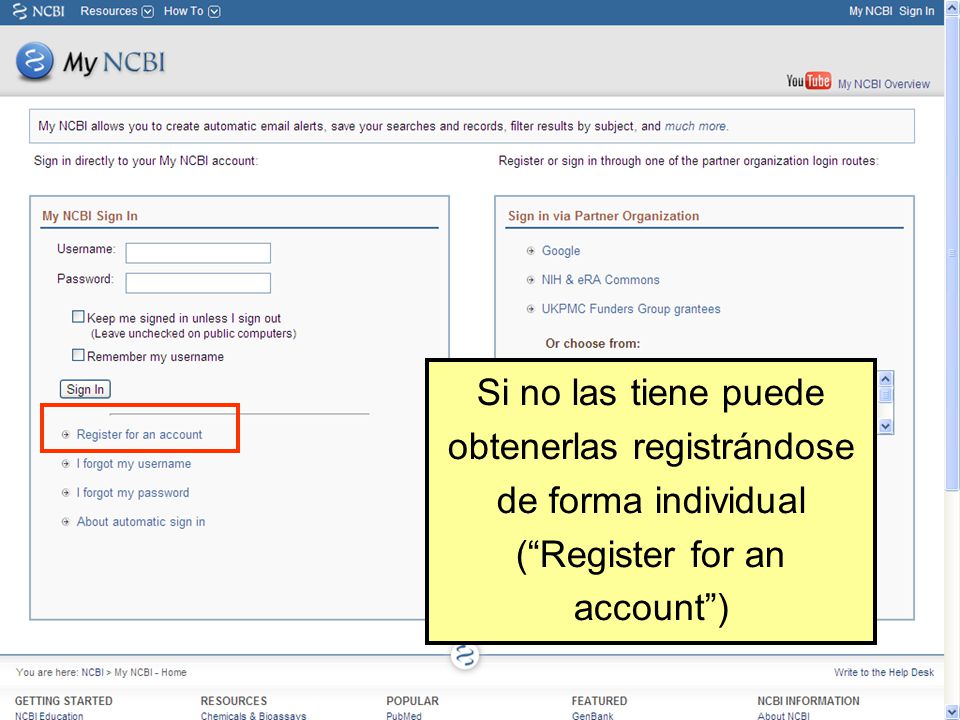
Task: Click the NCBI logo in top bar
Action: [x=38, y=11]
